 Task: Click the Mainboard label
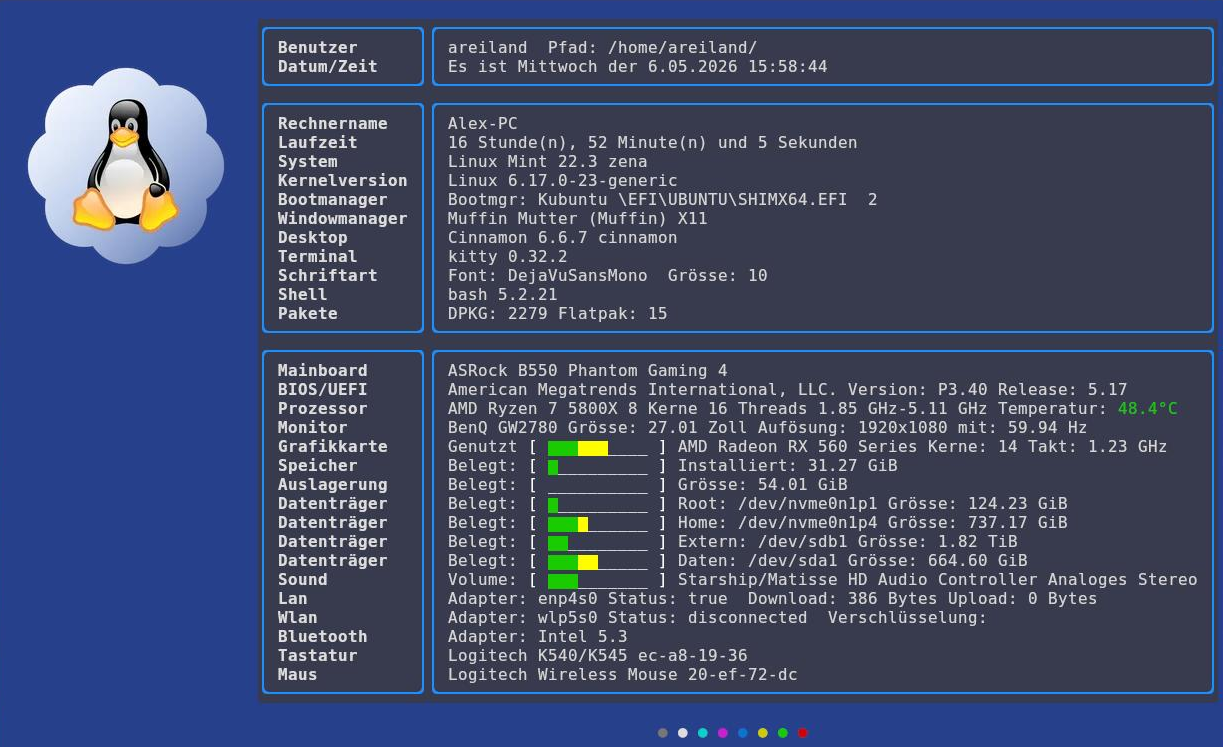[323, 371]
